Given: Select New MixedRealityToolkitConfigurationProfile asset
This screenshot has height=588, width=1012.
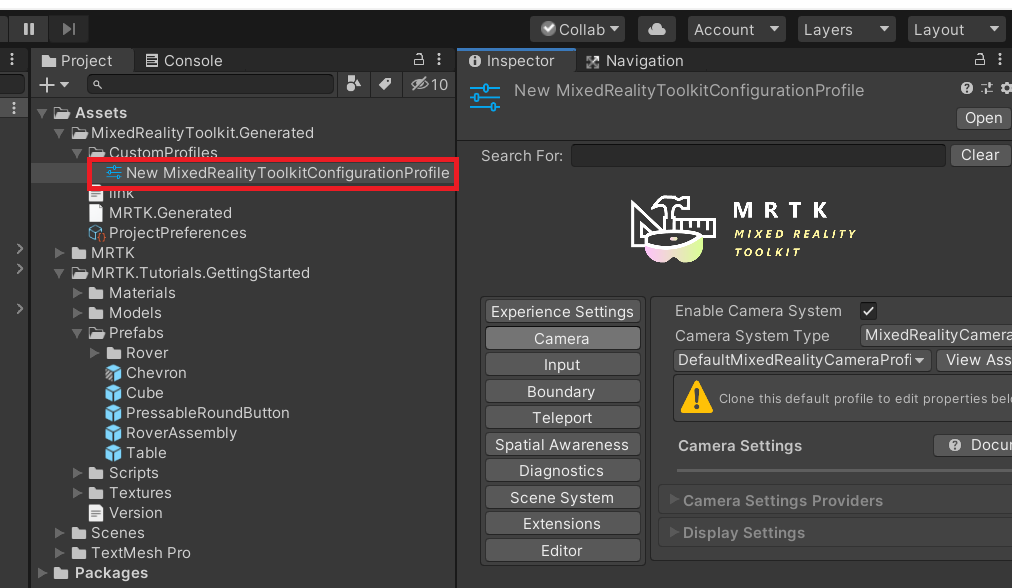Looking at the screenshot, I should [278, 173].
